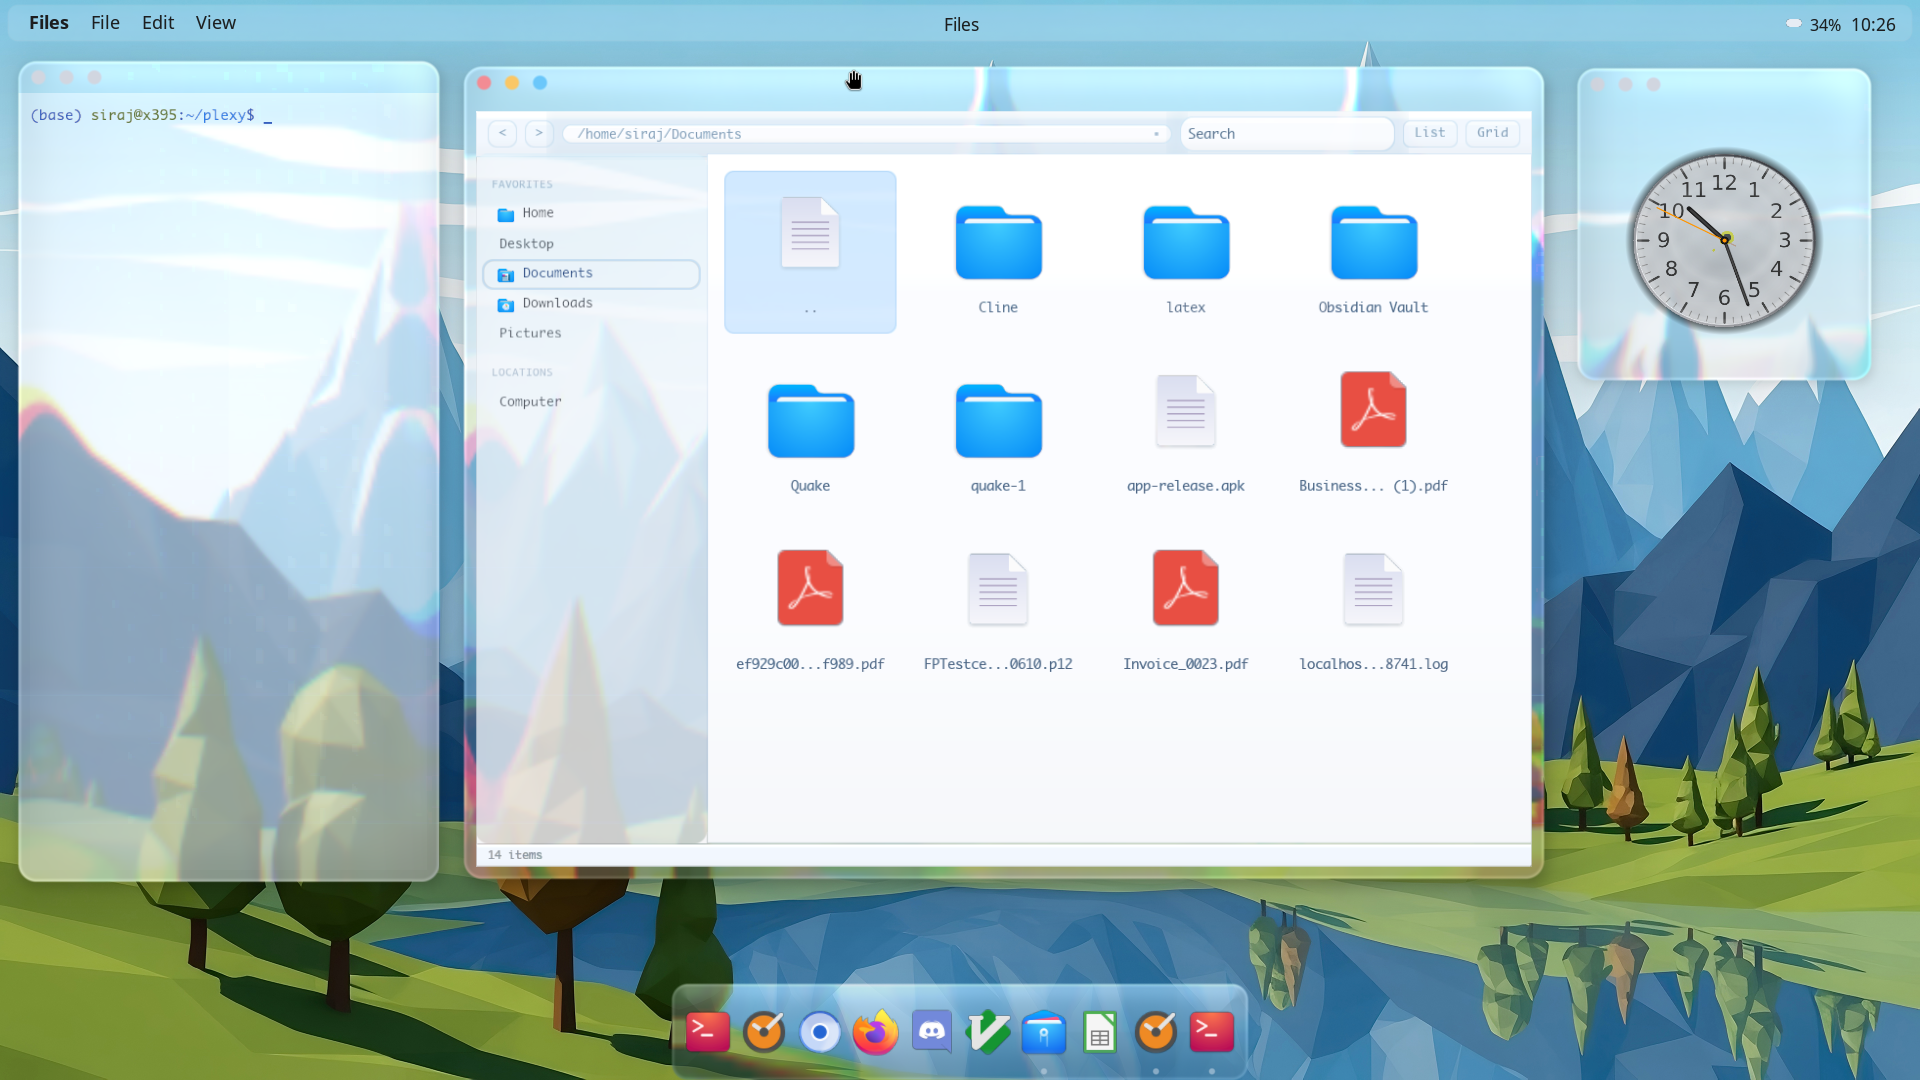Open the path bar dropdown indicator
The width and height of the screenshot is (1920, 1080).
[x=1156, y=134]
